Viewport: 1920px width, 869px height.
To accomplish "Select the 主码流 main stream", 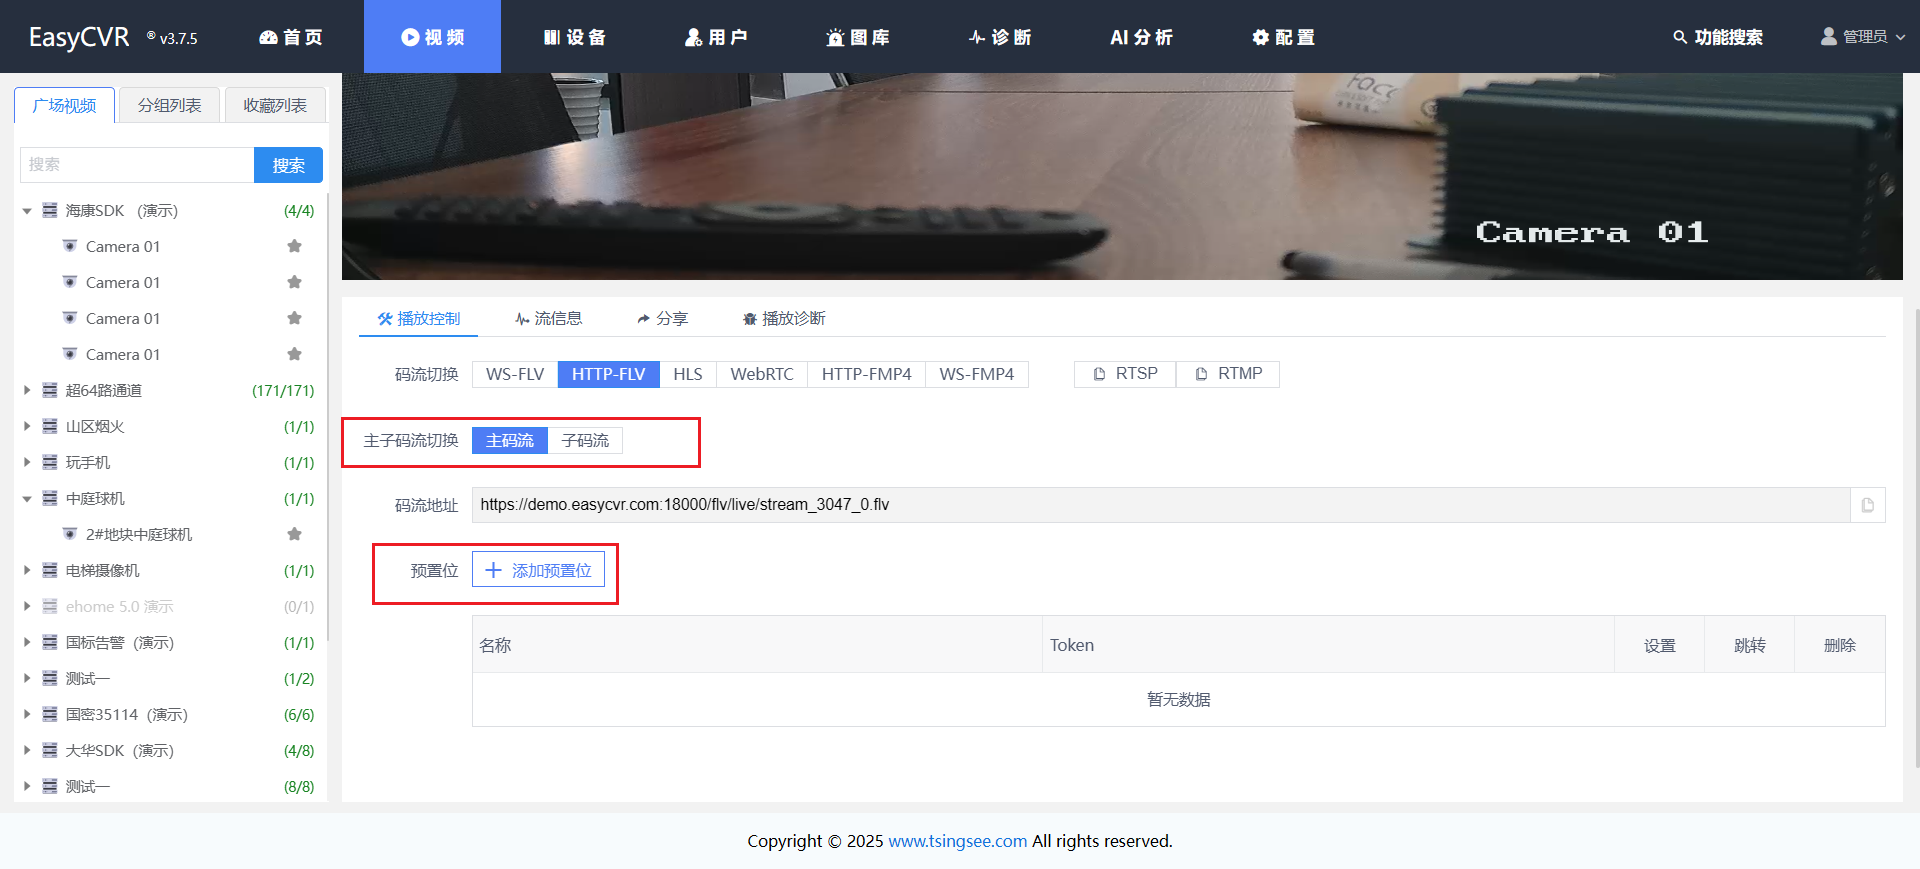I will coord(510,440).
